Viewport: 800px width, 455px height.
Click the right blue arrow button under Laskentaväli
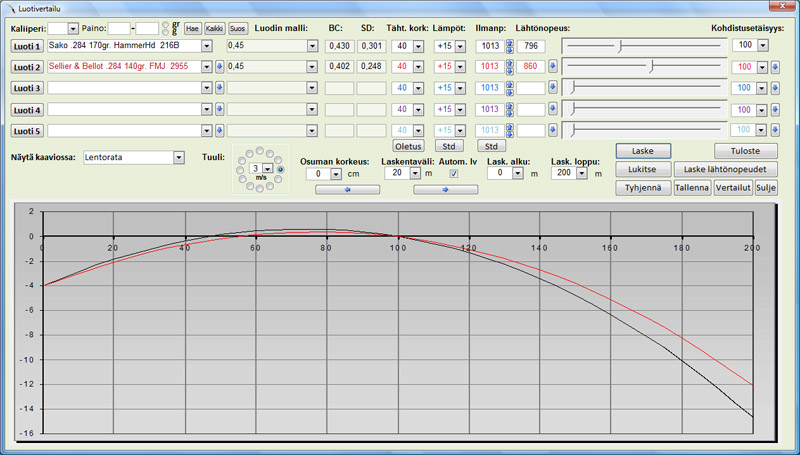[x=445, y=190]
